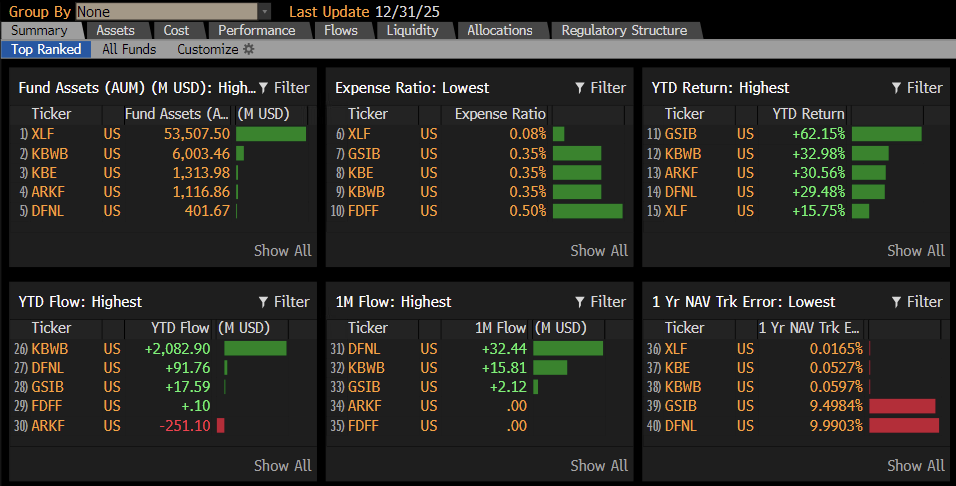Select XLF with 0.08% expense ratio

(x=359, y=134)
